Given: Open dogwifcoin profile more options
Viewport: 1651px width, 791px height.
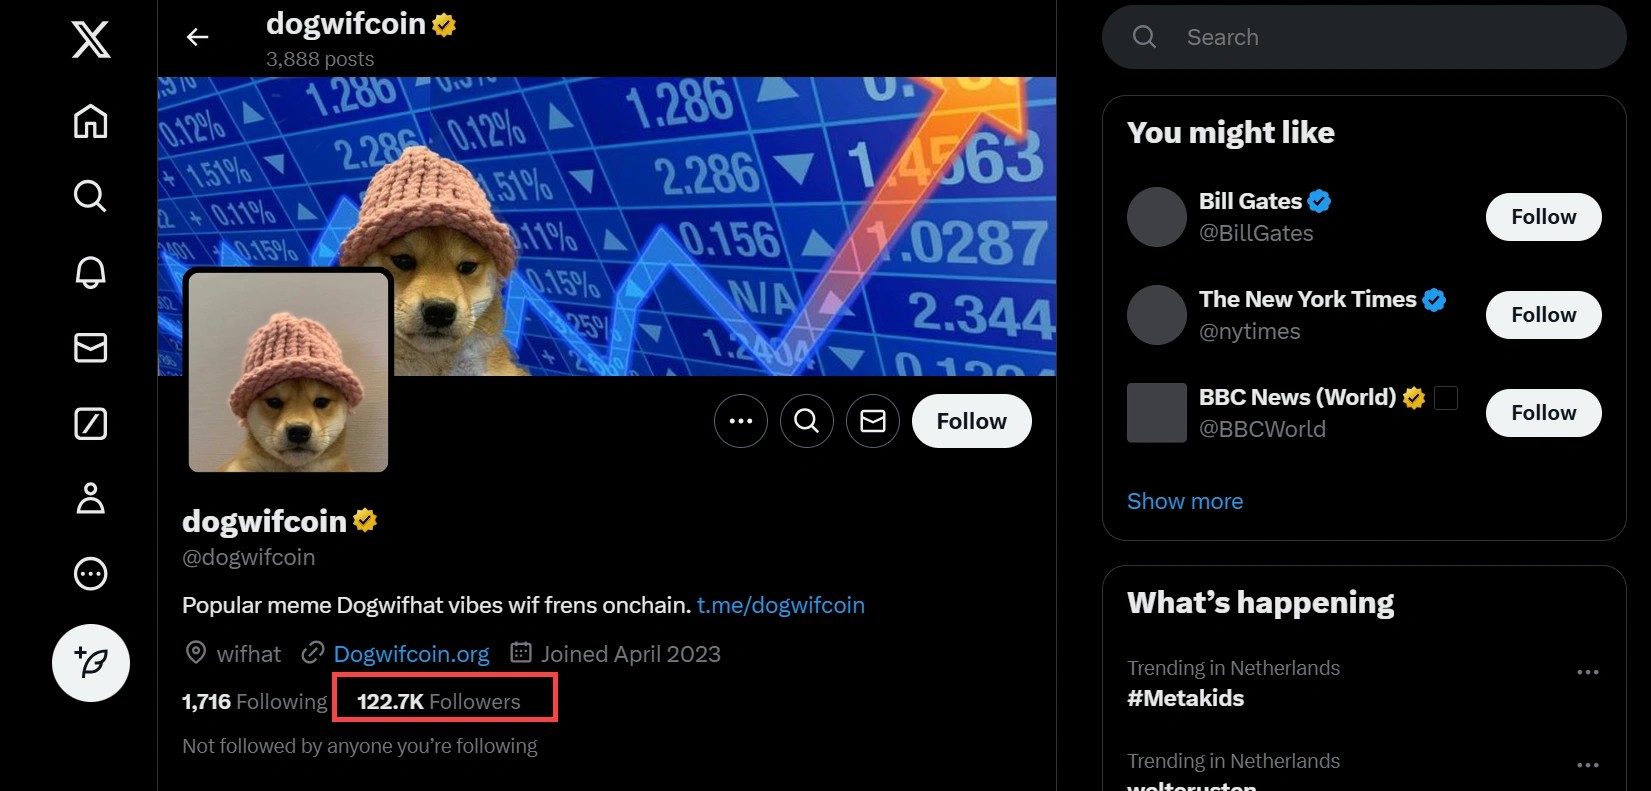Looking at the screenshot, I should click(741, 421).
